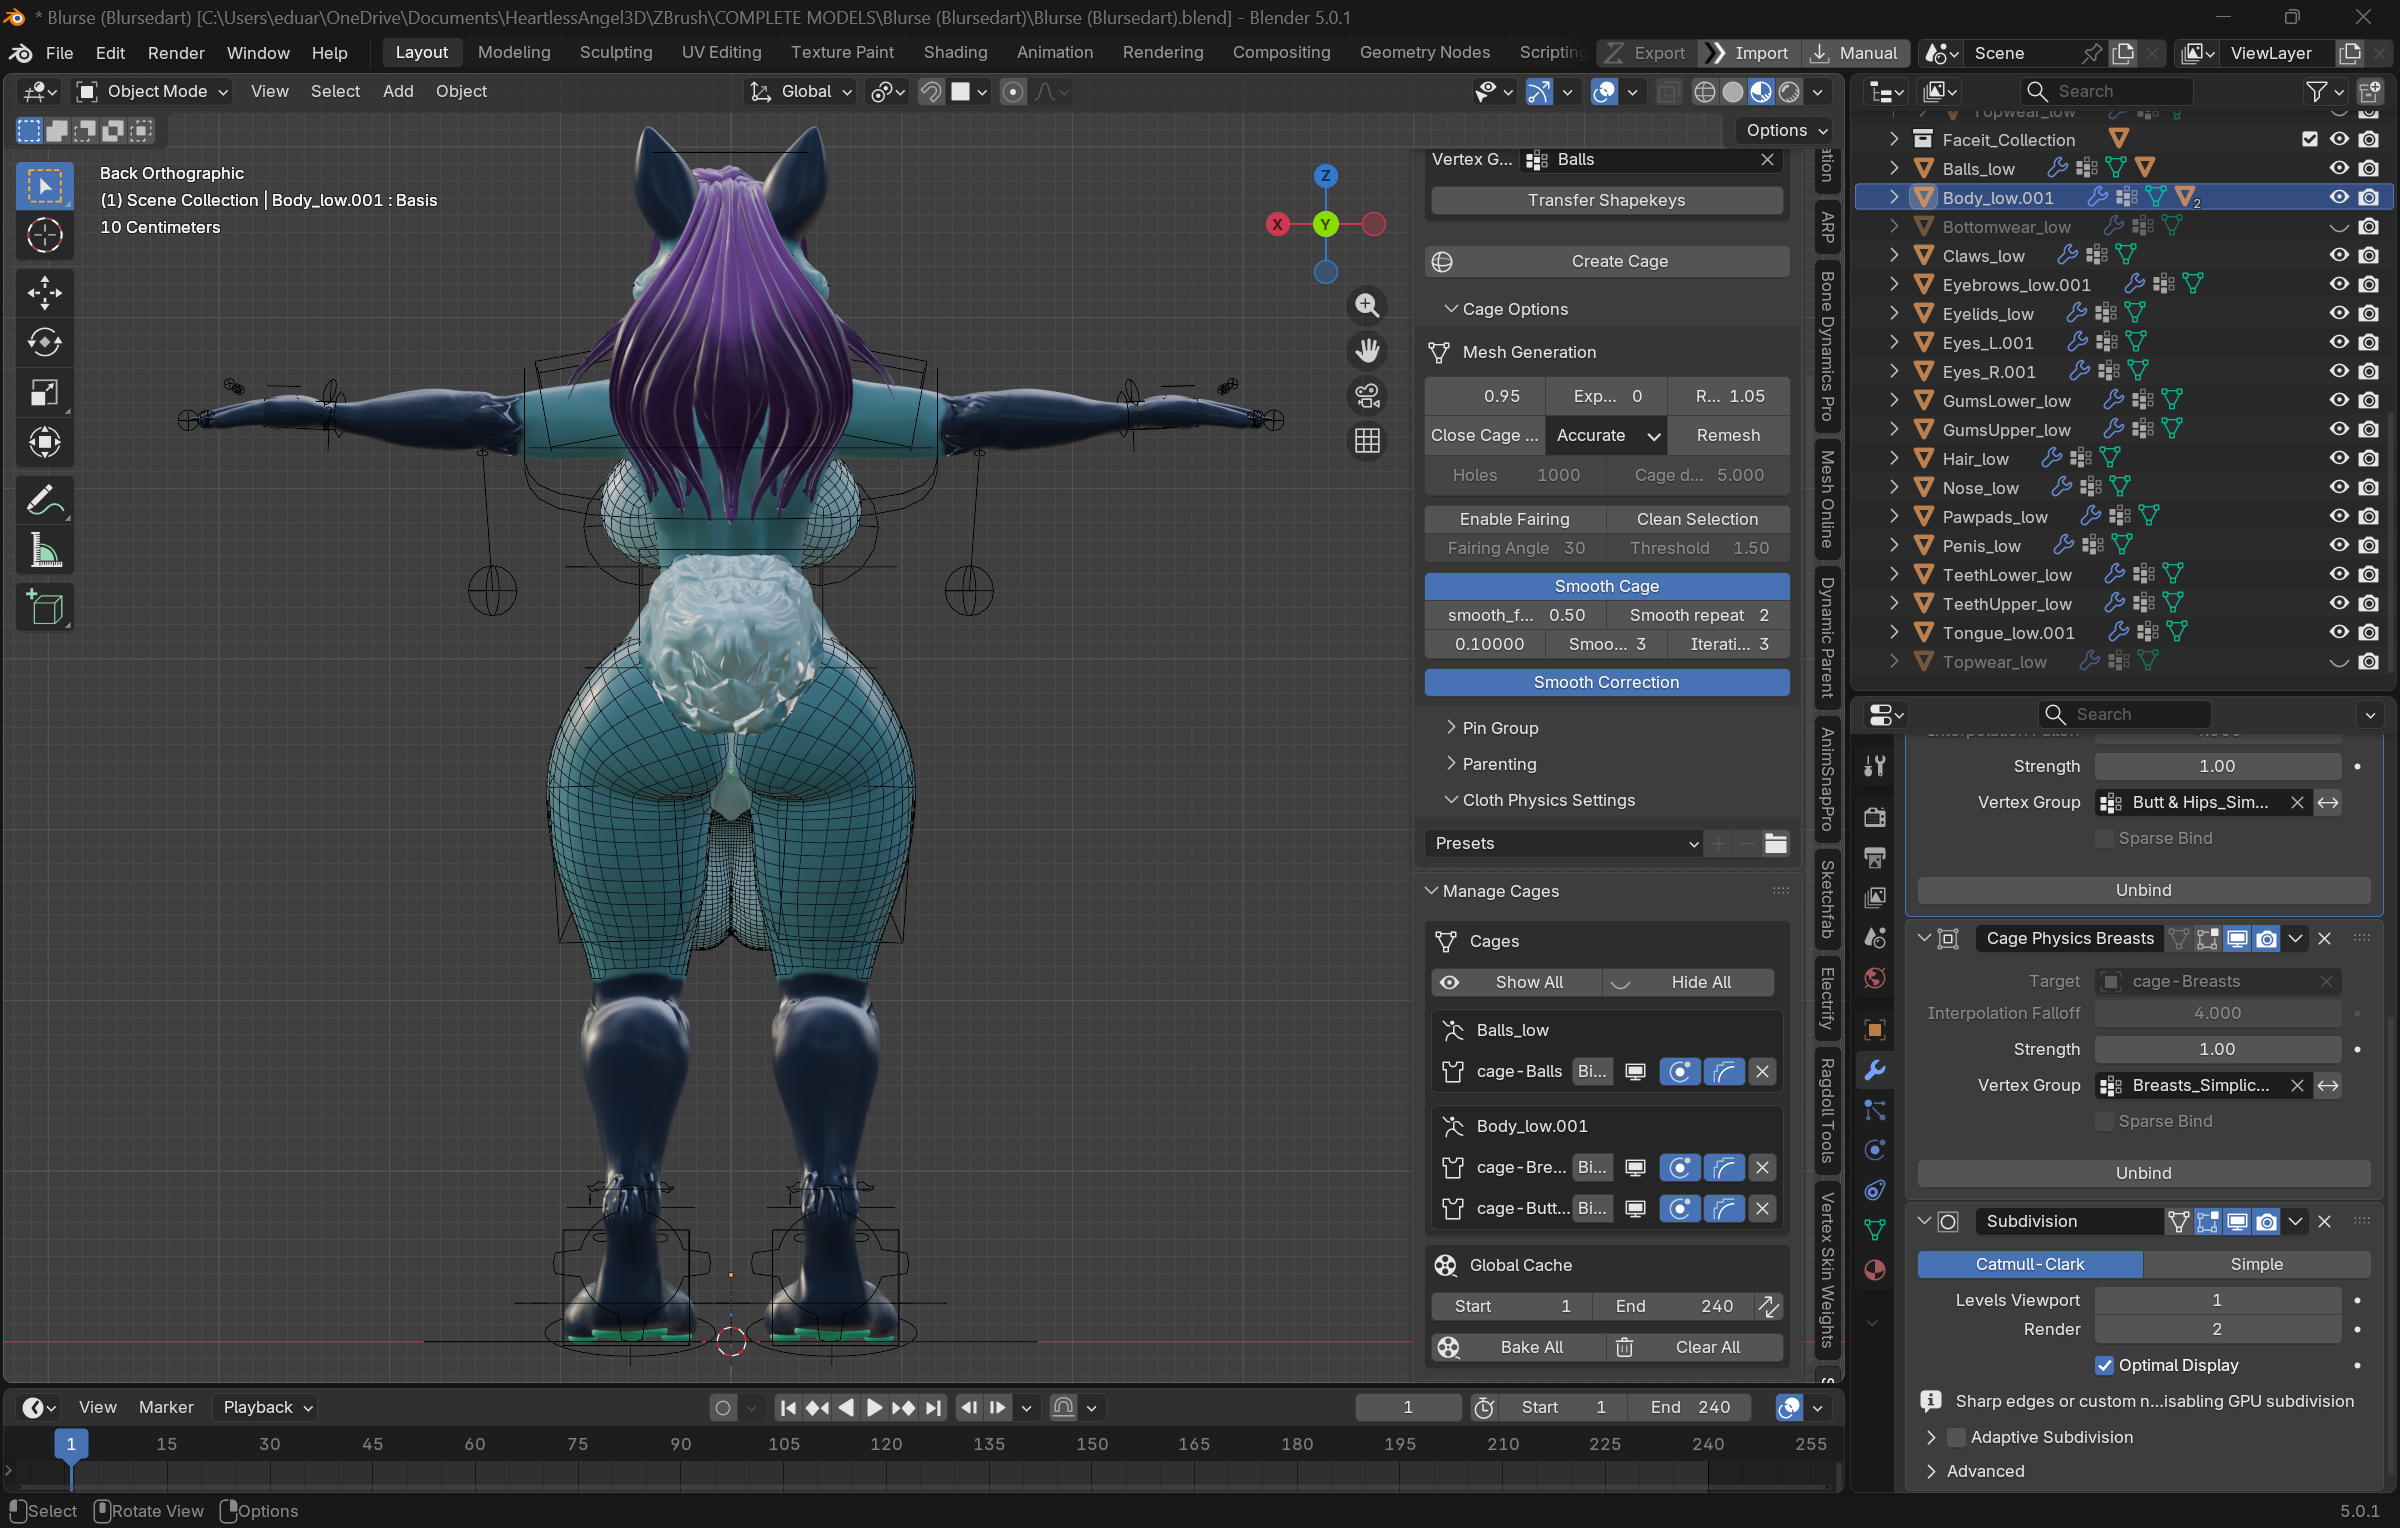Viewport: 2400px width, 1528px height.
Task: Collapse the Cage Options section
Action: [1505, 310]
